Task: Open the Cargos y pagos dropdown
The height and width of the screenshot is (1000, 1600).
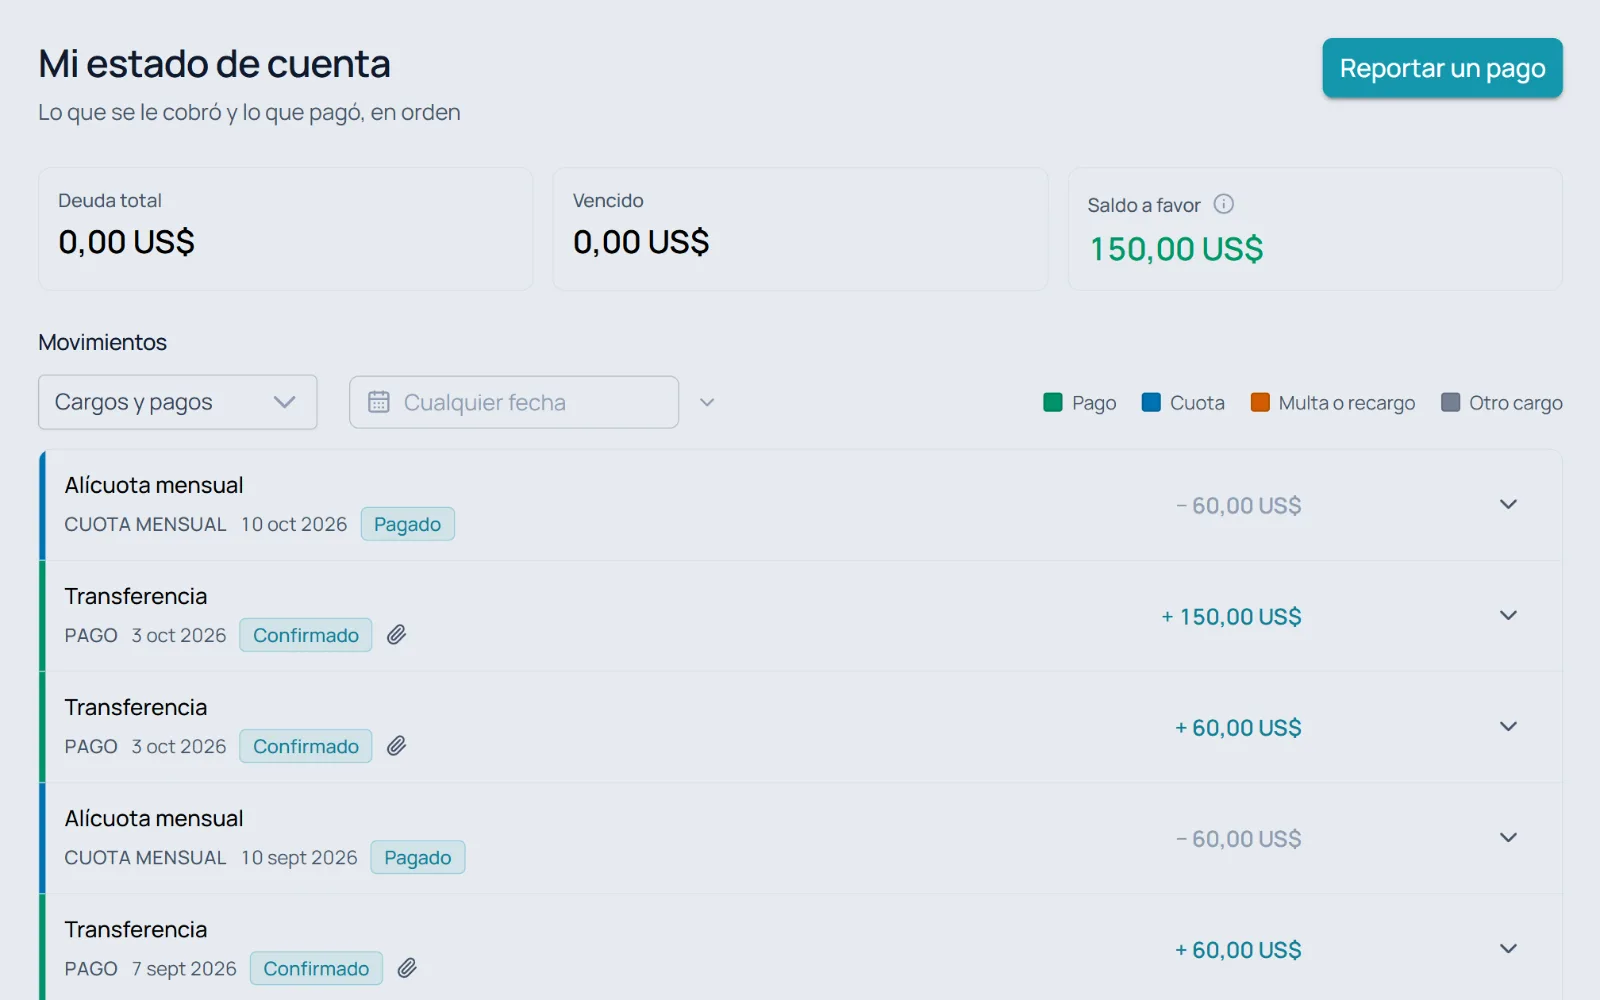Action: 178,402
